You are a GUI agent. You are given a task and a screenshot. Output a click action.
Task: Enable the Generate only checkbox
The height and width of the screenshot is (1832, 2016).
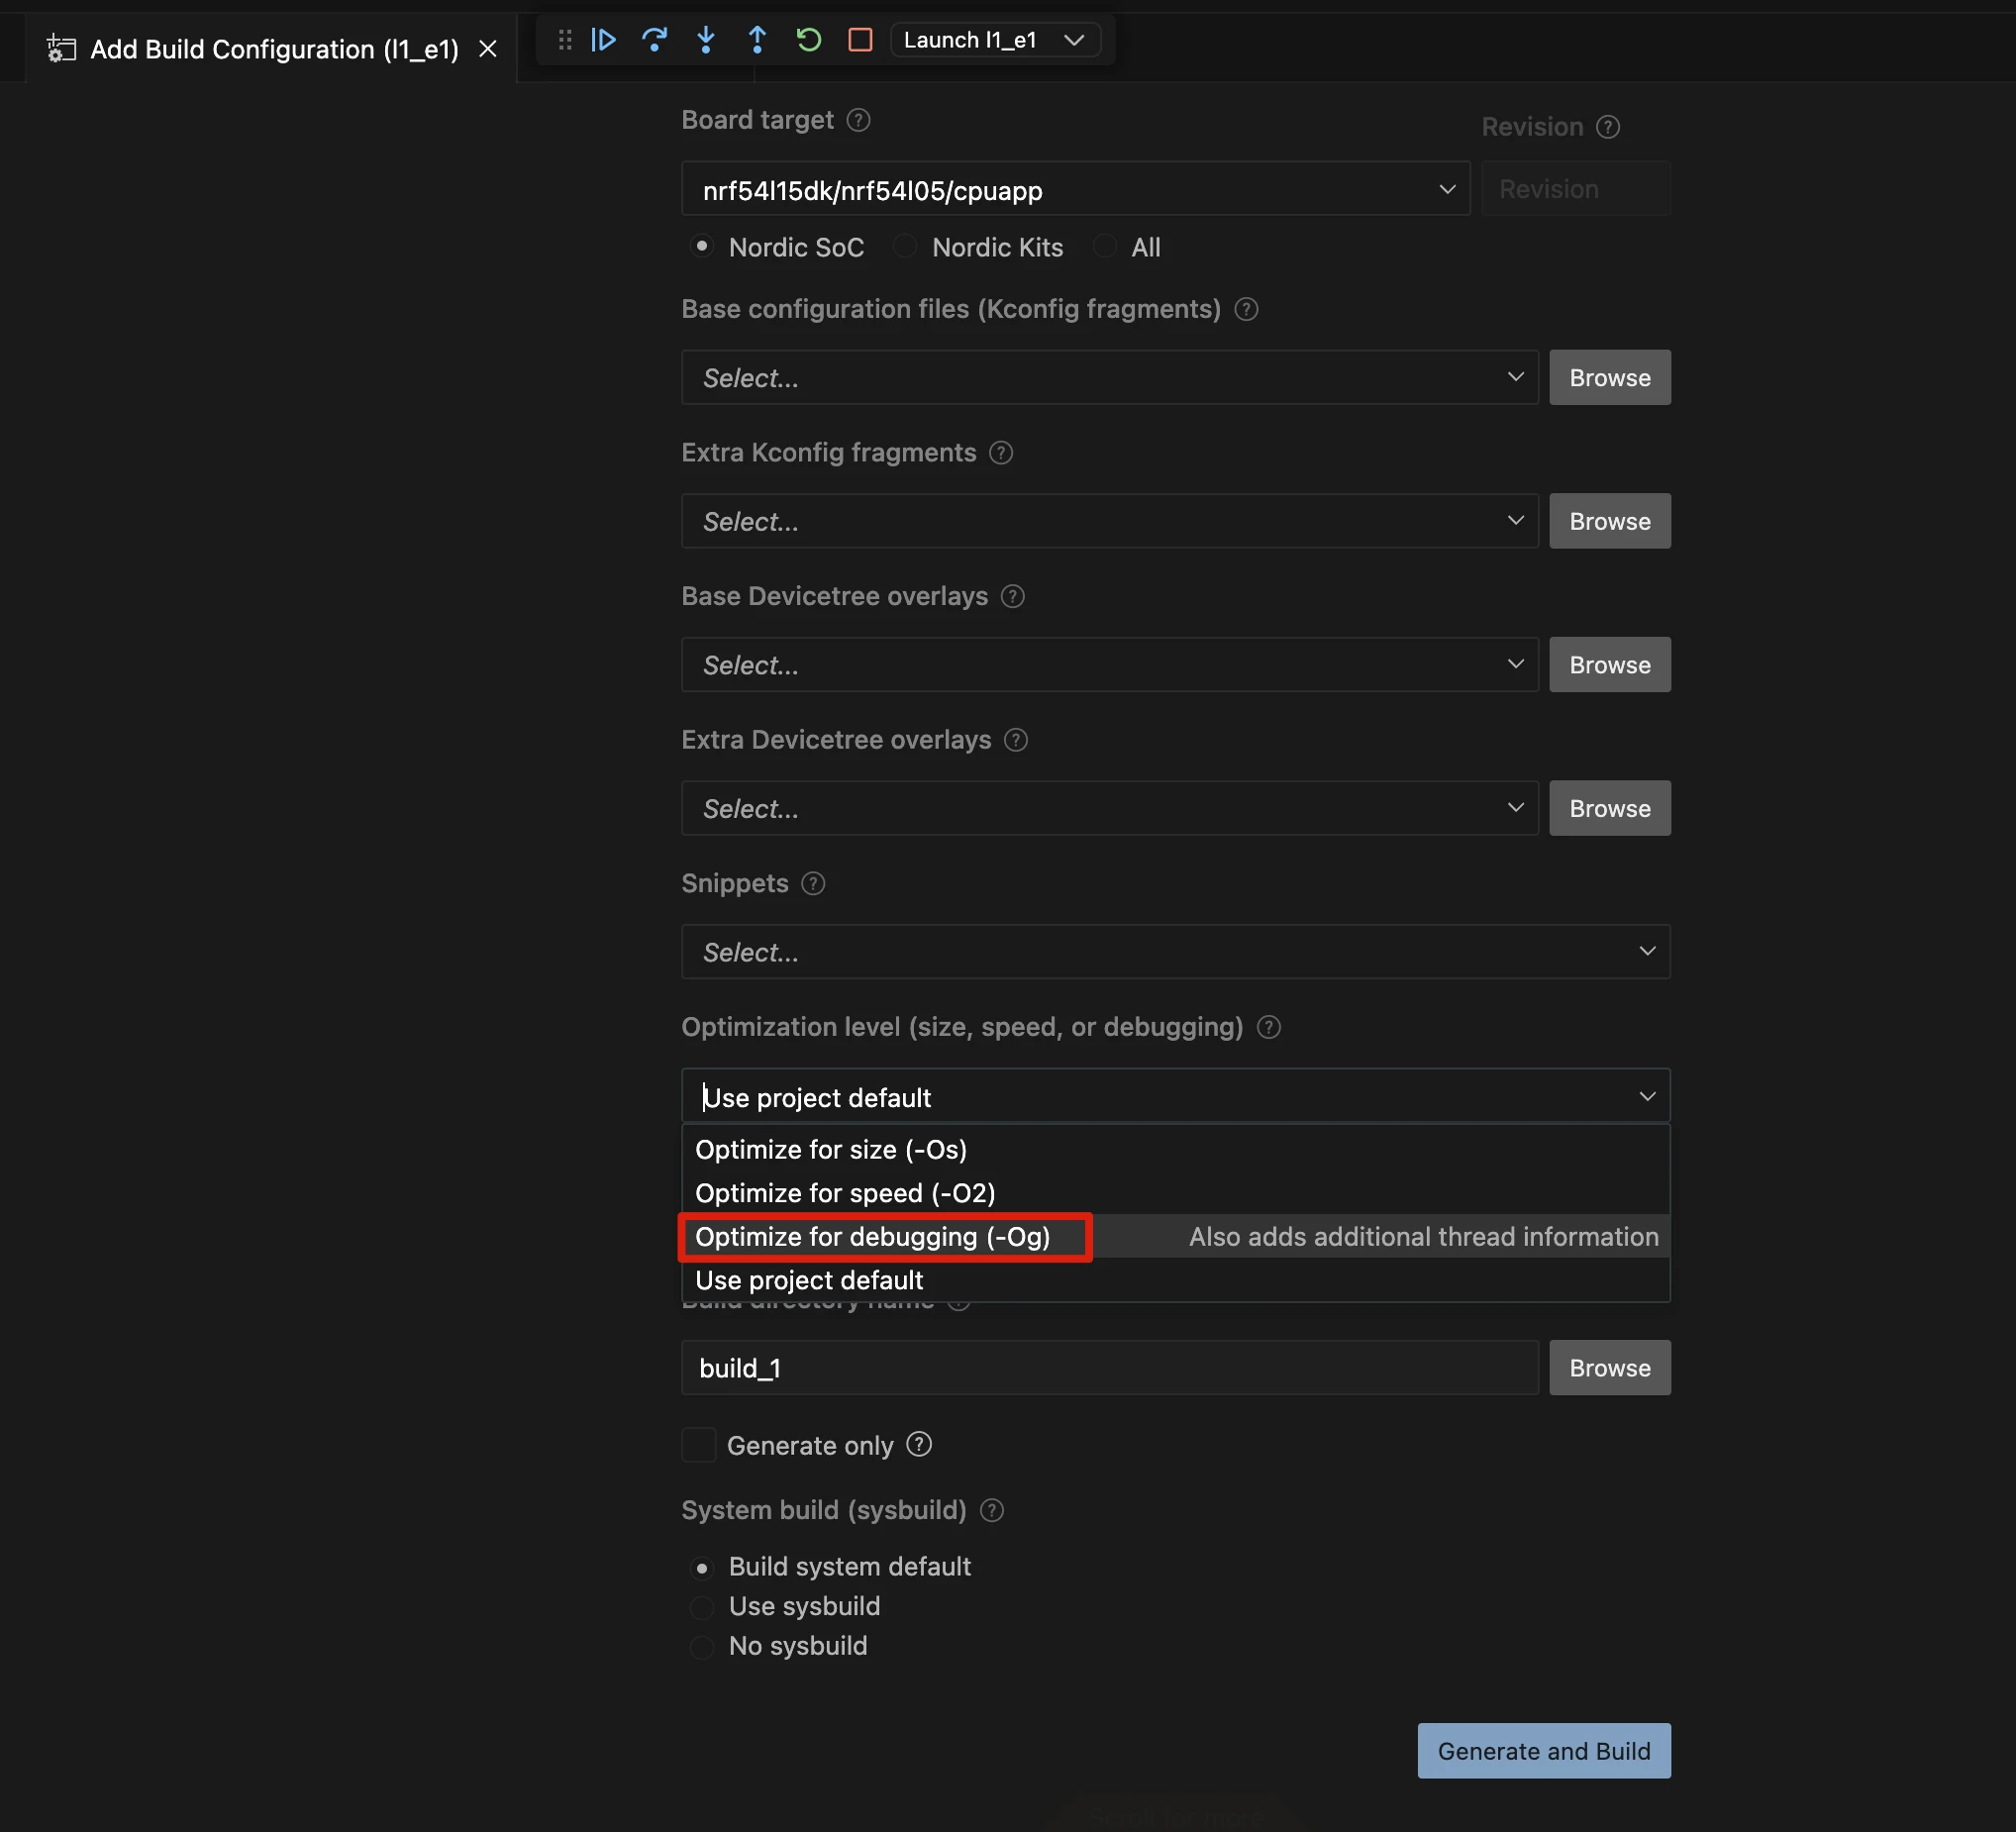[x=699, y=1445]
